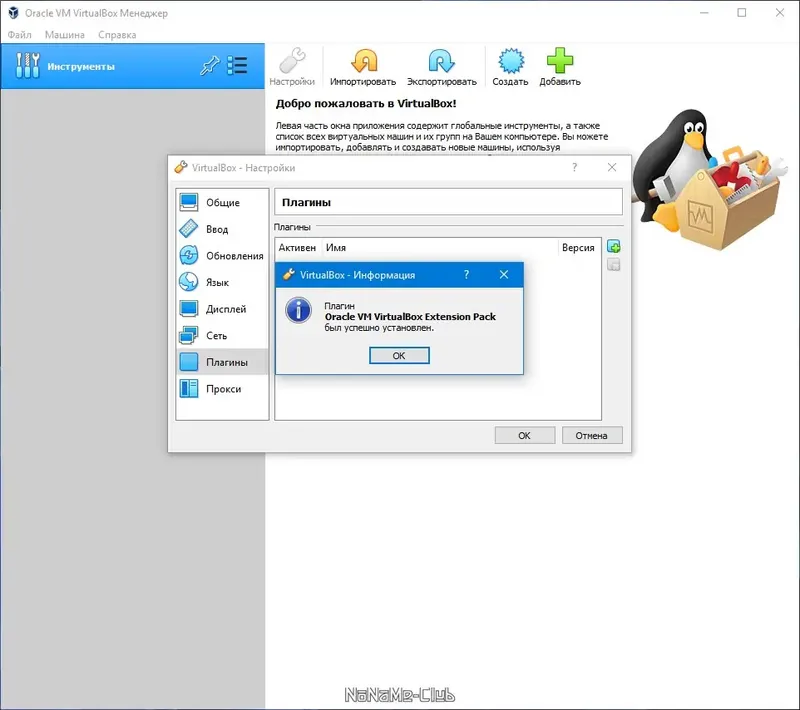This screenshot has width=800, height=710.
Task: Close the Oracle VM VirtualBox Manager window
Action: tap(780, 13)
